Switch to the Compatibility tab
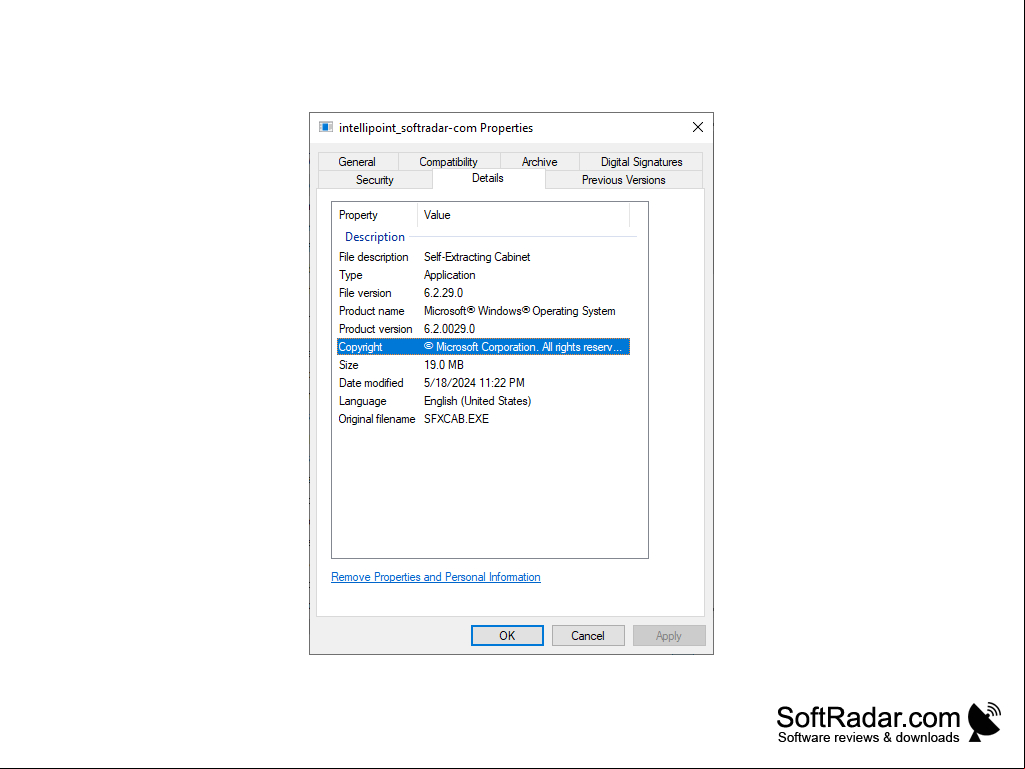This screenshot has height=769, width=1025. pos(448,162)
